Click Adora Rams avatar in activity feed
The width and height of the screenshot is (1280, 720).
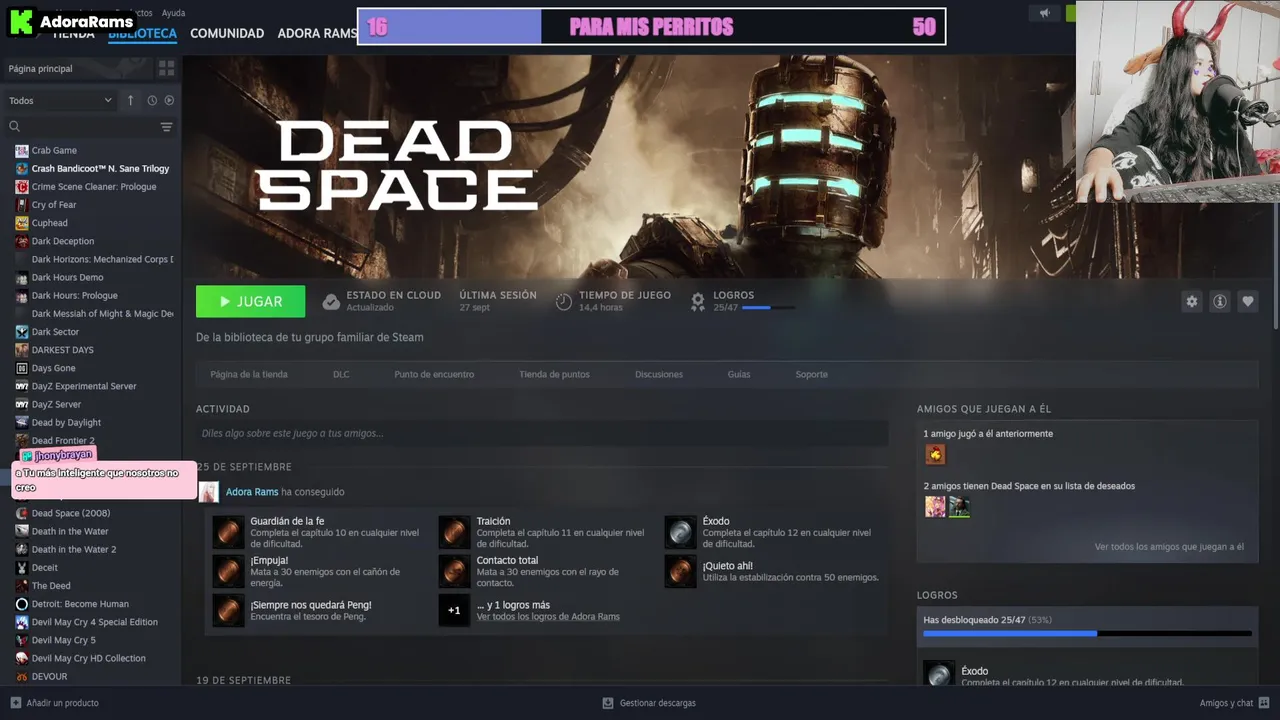click(209, 492)
